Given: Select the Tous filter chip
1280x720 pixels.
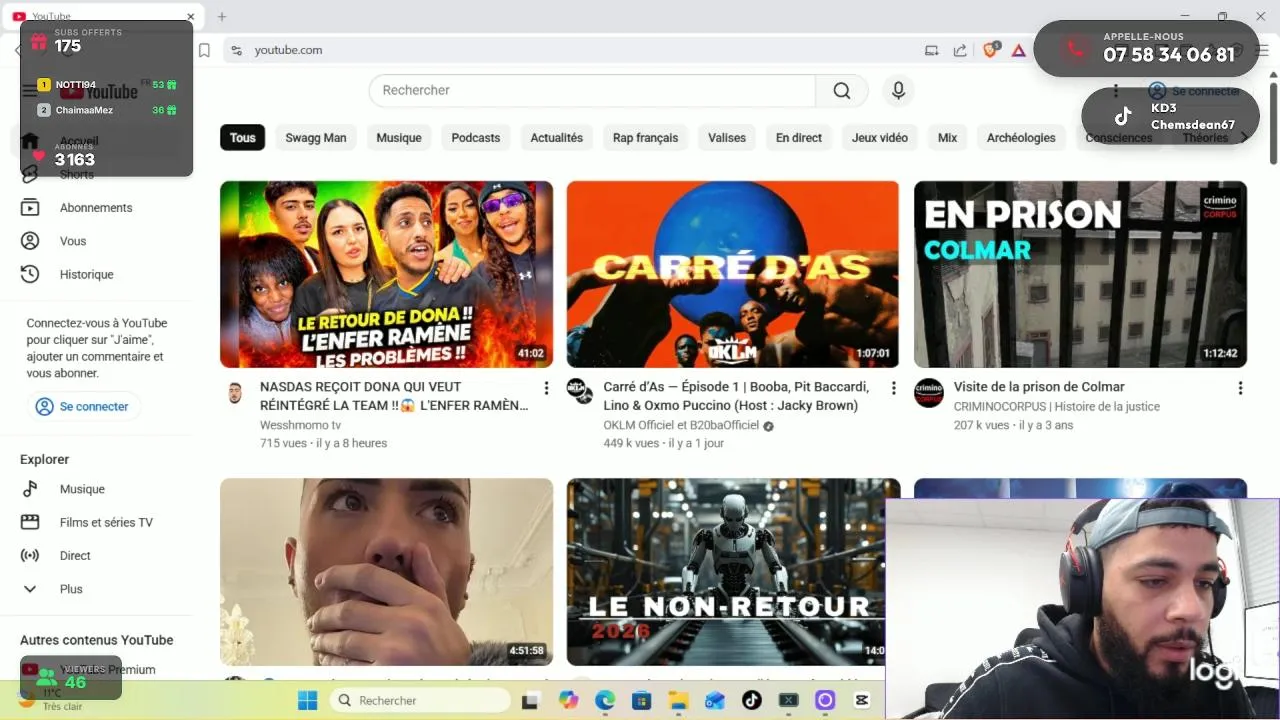Looking at the screenshot, I should [x=242, y=138].
